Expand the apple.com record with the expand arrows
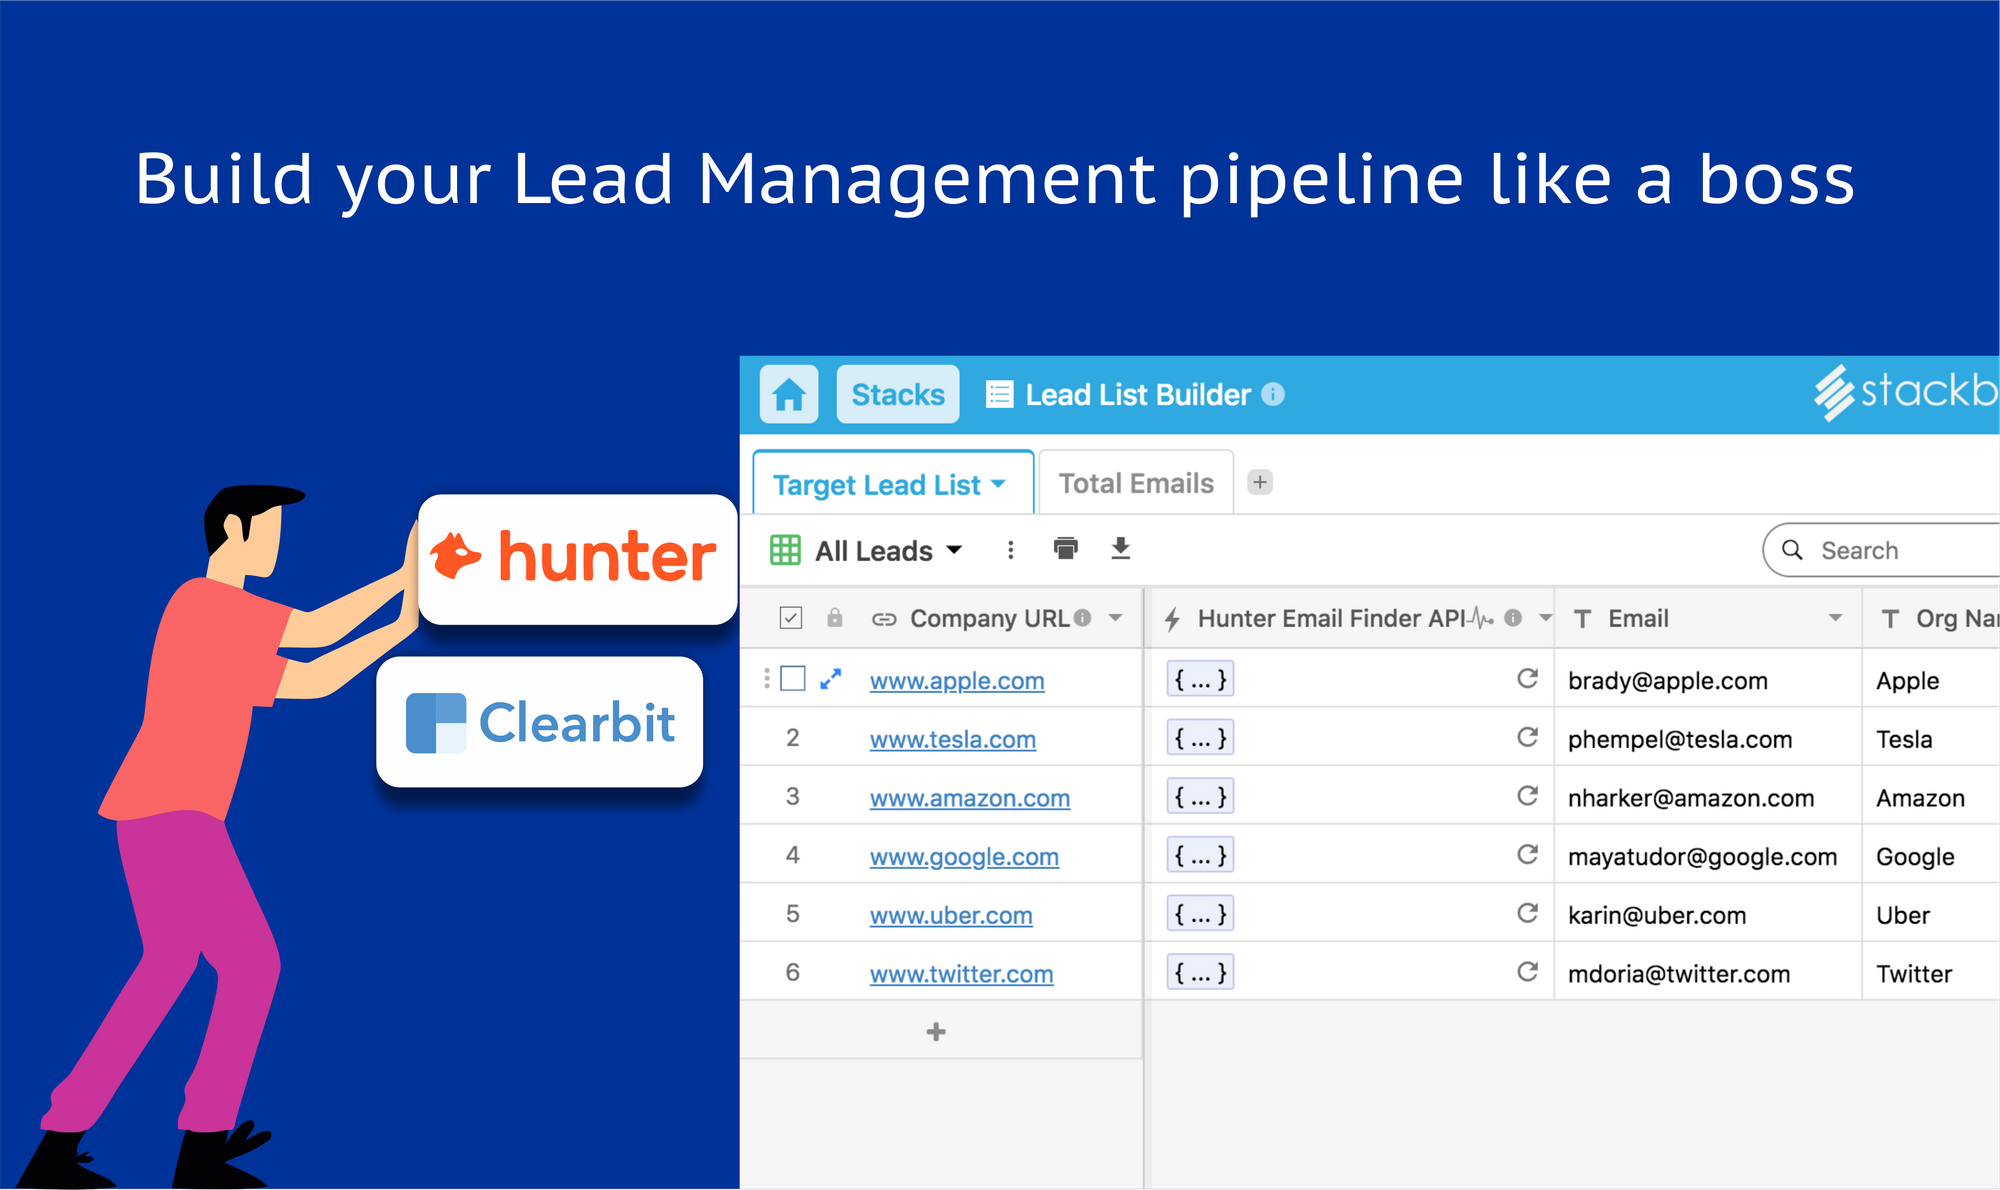This screenshot has height=1190, width=2000. click(830, 679)
